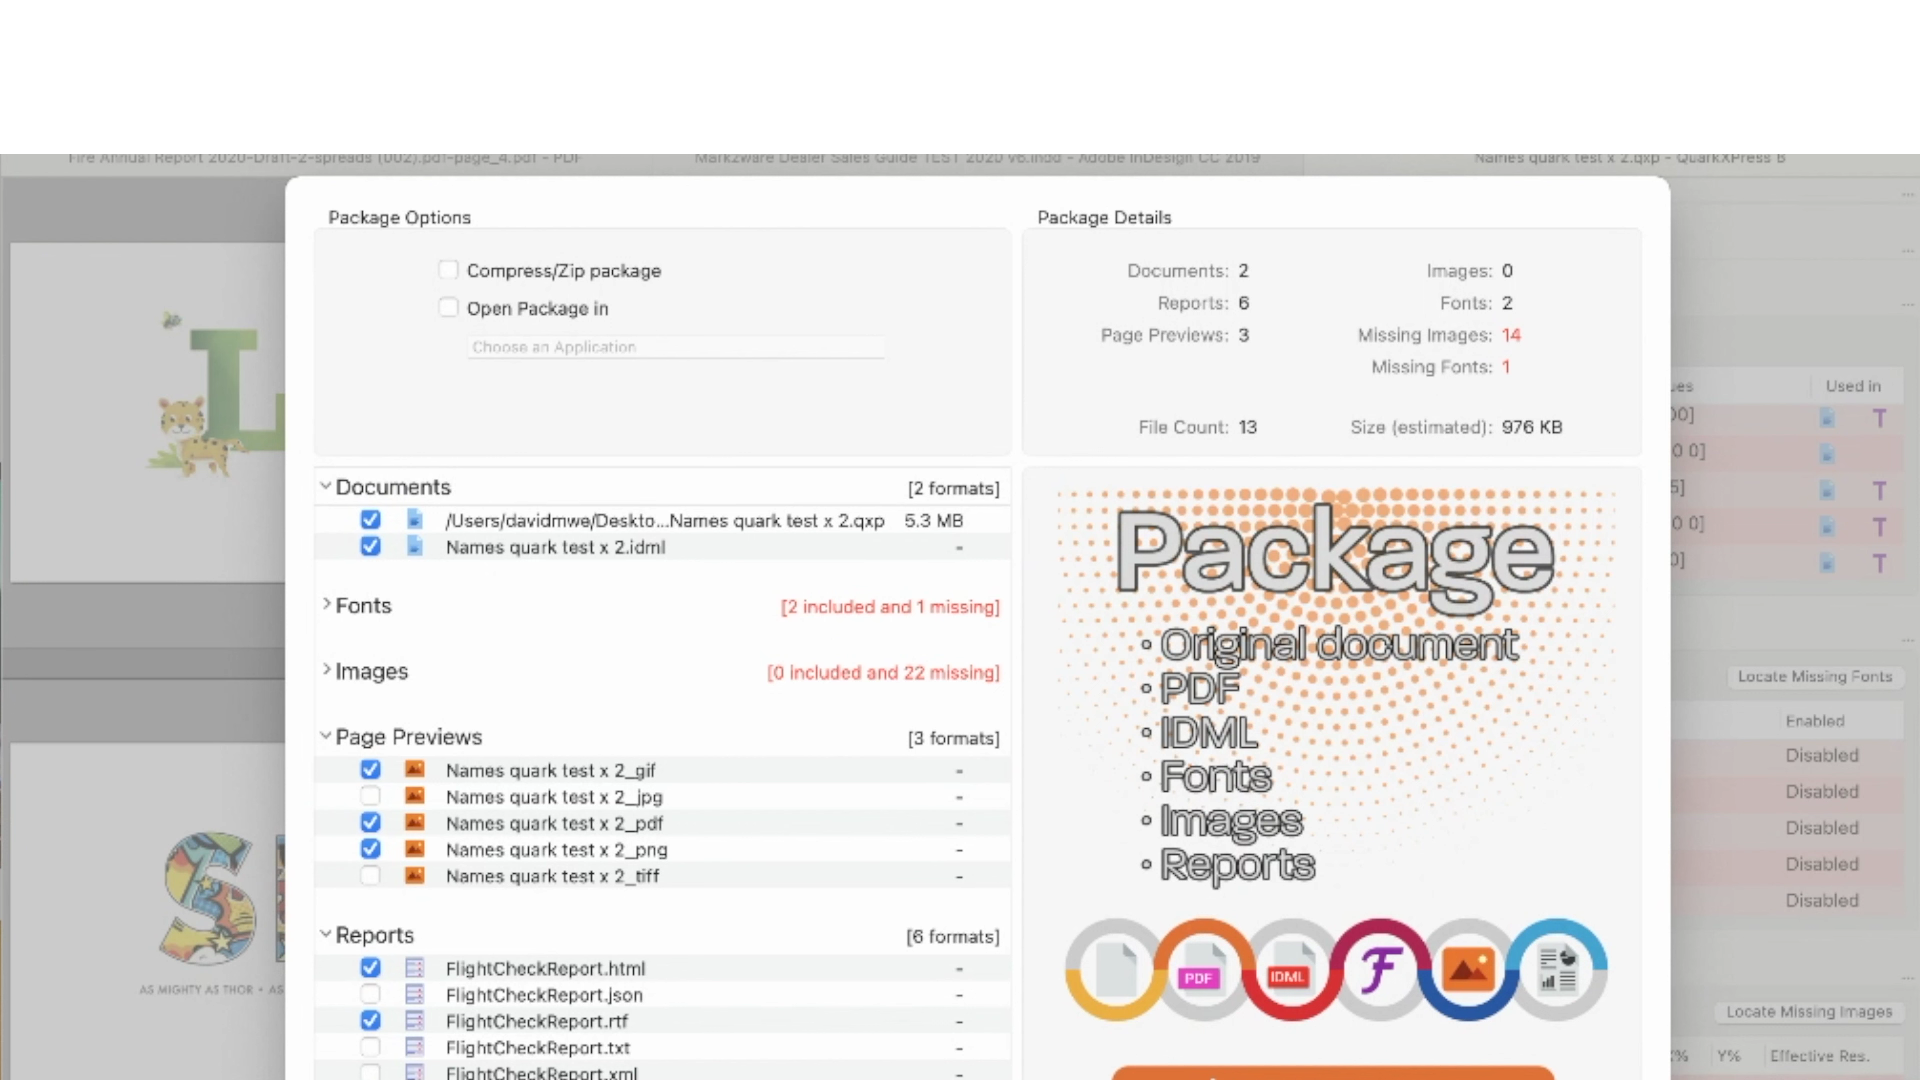Enable the Compress/Zip package checkbox
The width and height of the screenshot is (1920, 1080).
tap(447, 269)
